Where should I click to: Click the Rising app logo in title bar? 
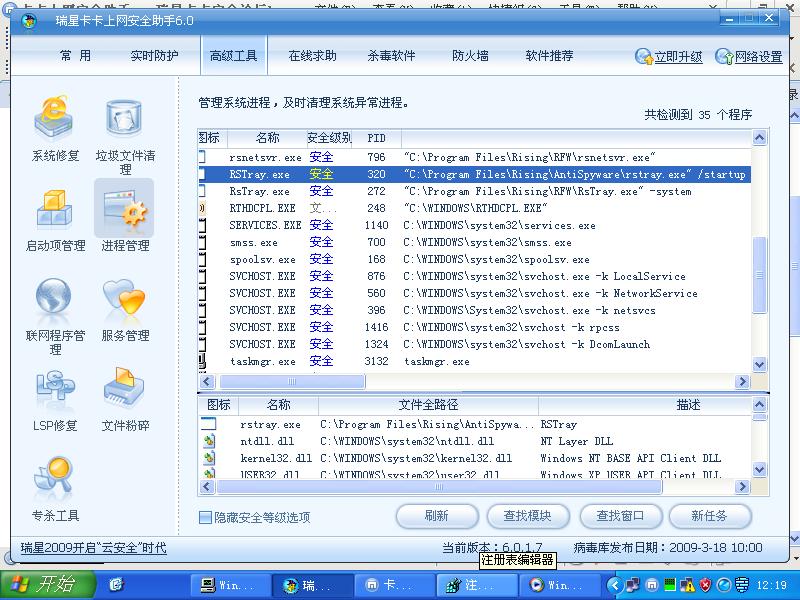pos(29,20)
